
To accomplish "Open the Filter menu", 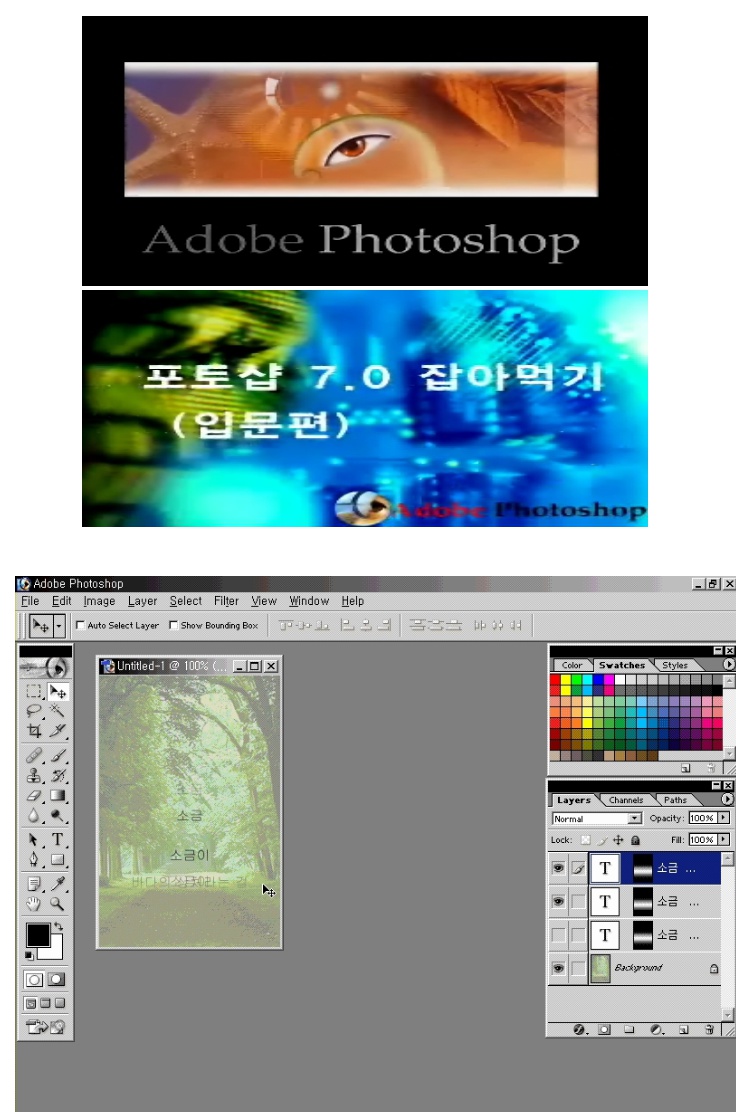I will (x=226, y=601).
